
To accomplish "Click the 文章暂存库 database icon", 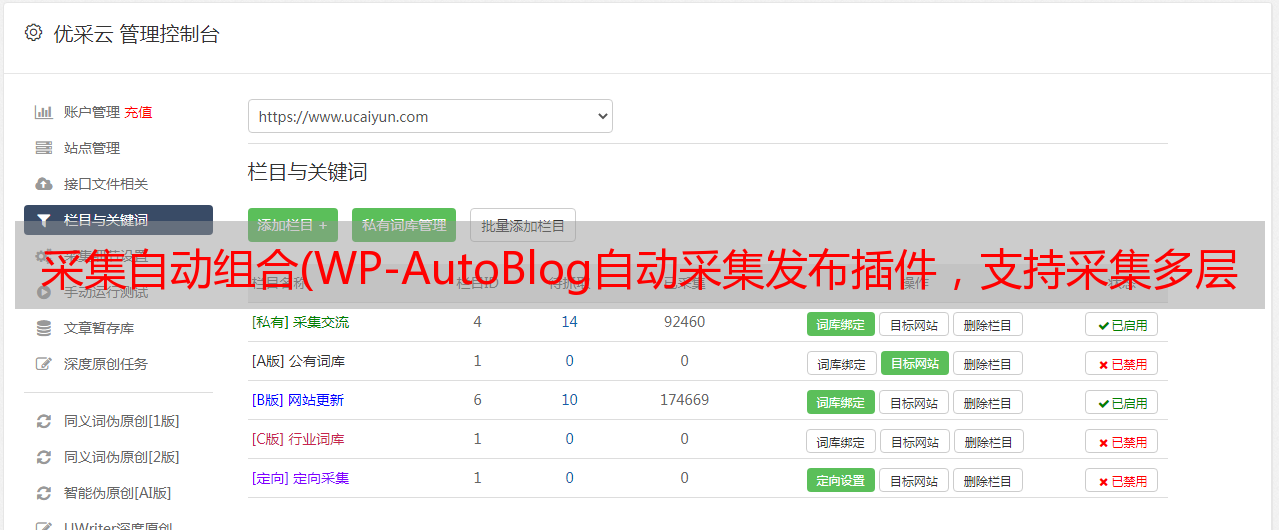I will click(43, 328).
